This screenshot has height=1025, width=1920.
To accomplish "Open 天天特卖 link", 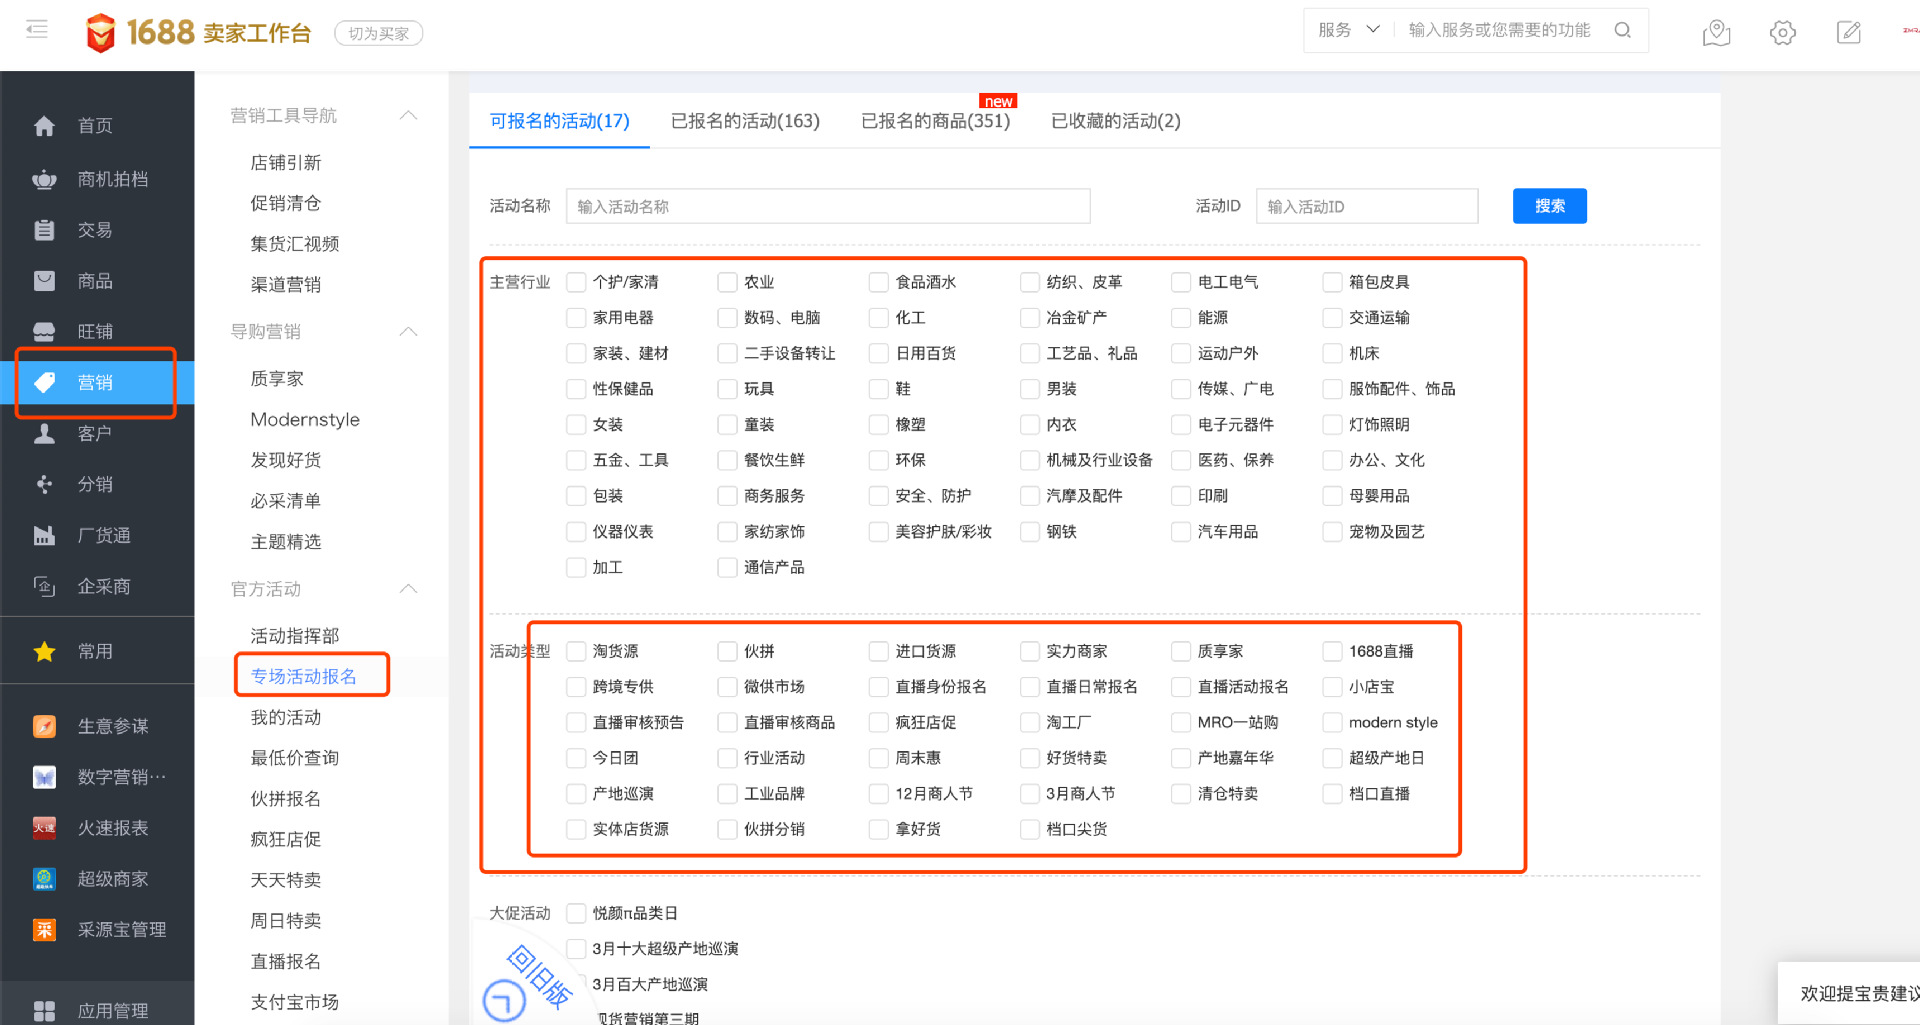I will pos(286,880).
